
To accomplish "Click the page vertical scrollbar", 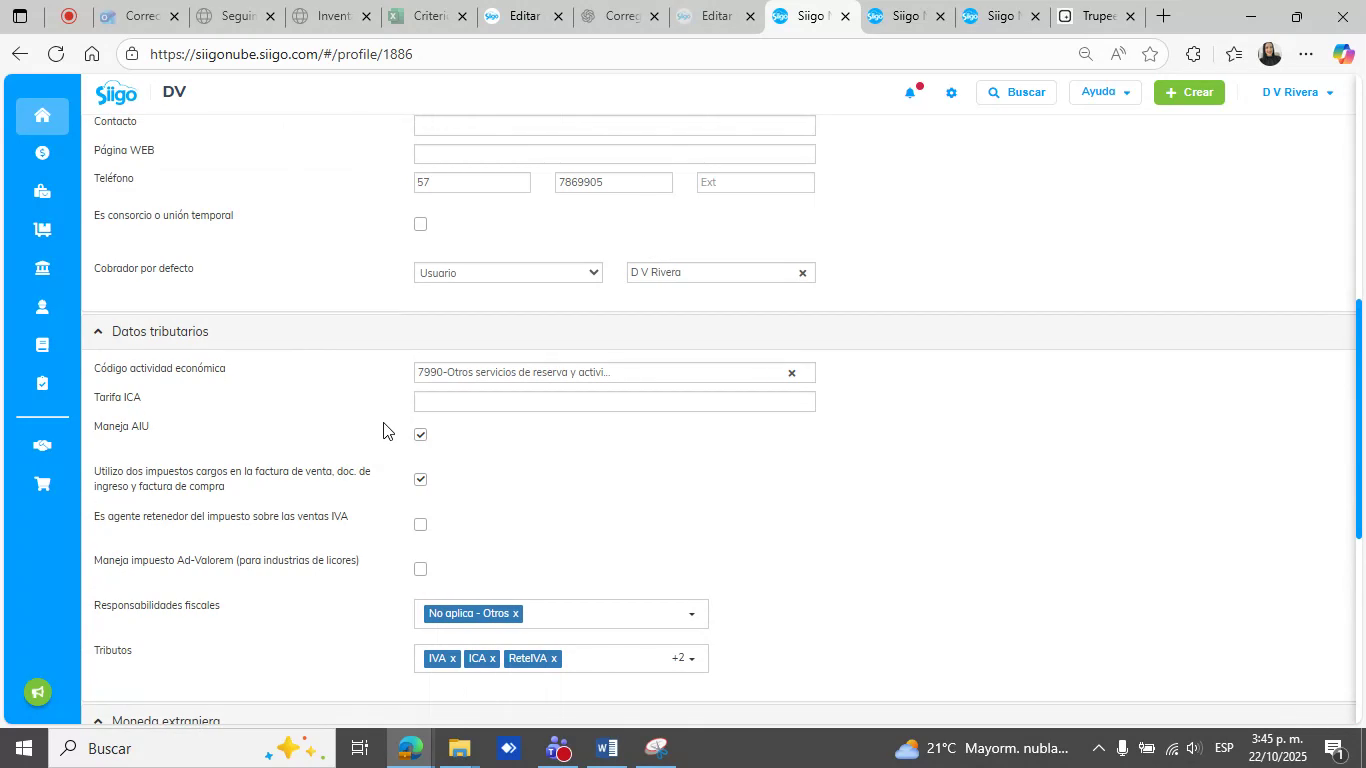I will click(x=1358, y=418).
